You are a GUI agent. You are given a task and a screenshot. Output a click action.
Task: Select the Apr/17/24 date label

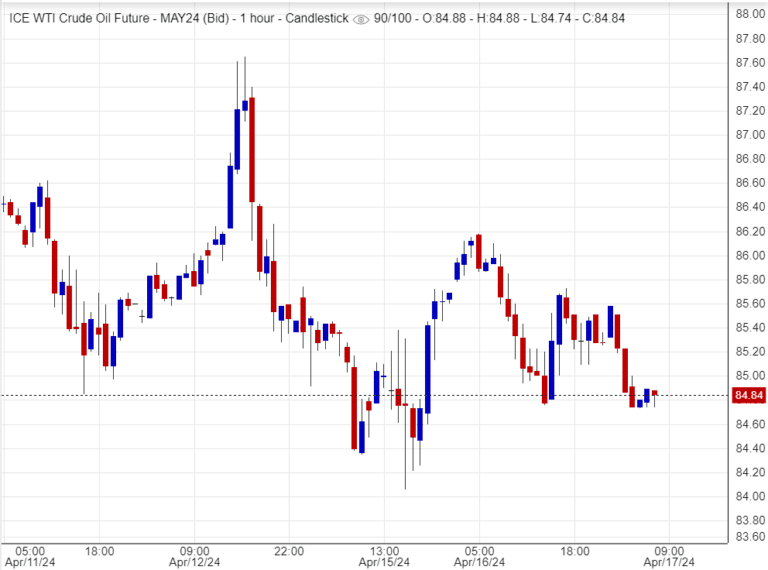(x=669, y=562)
